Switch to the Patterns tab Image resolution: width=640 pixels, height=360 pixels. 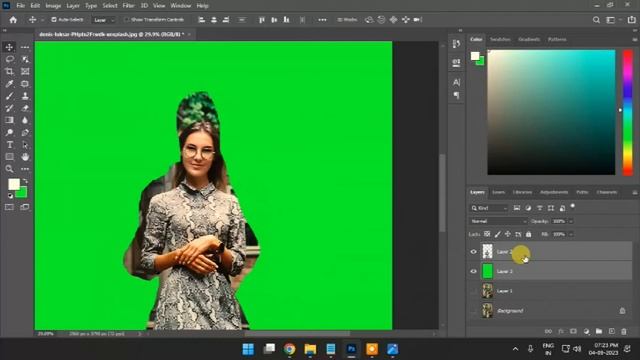[557, 40]
